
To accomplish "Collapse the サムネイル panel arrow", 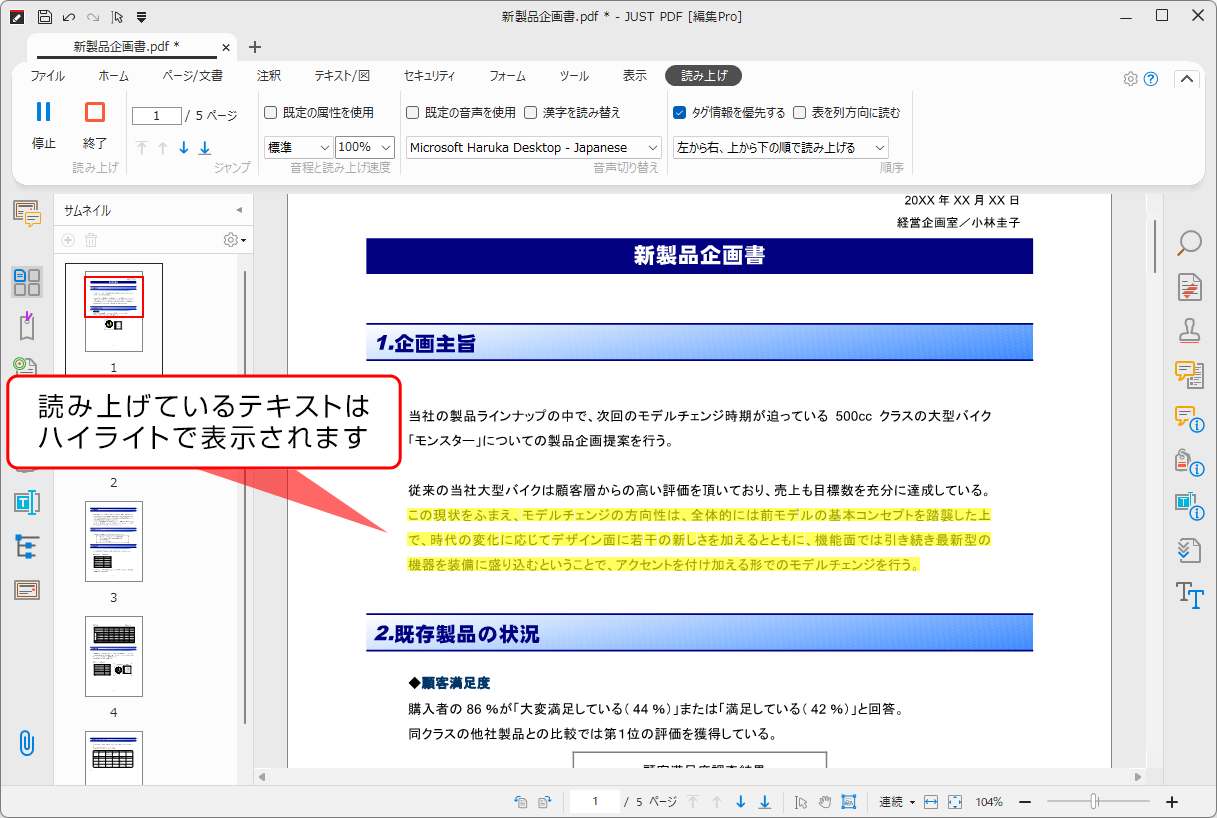I will (x=239, y=210).
